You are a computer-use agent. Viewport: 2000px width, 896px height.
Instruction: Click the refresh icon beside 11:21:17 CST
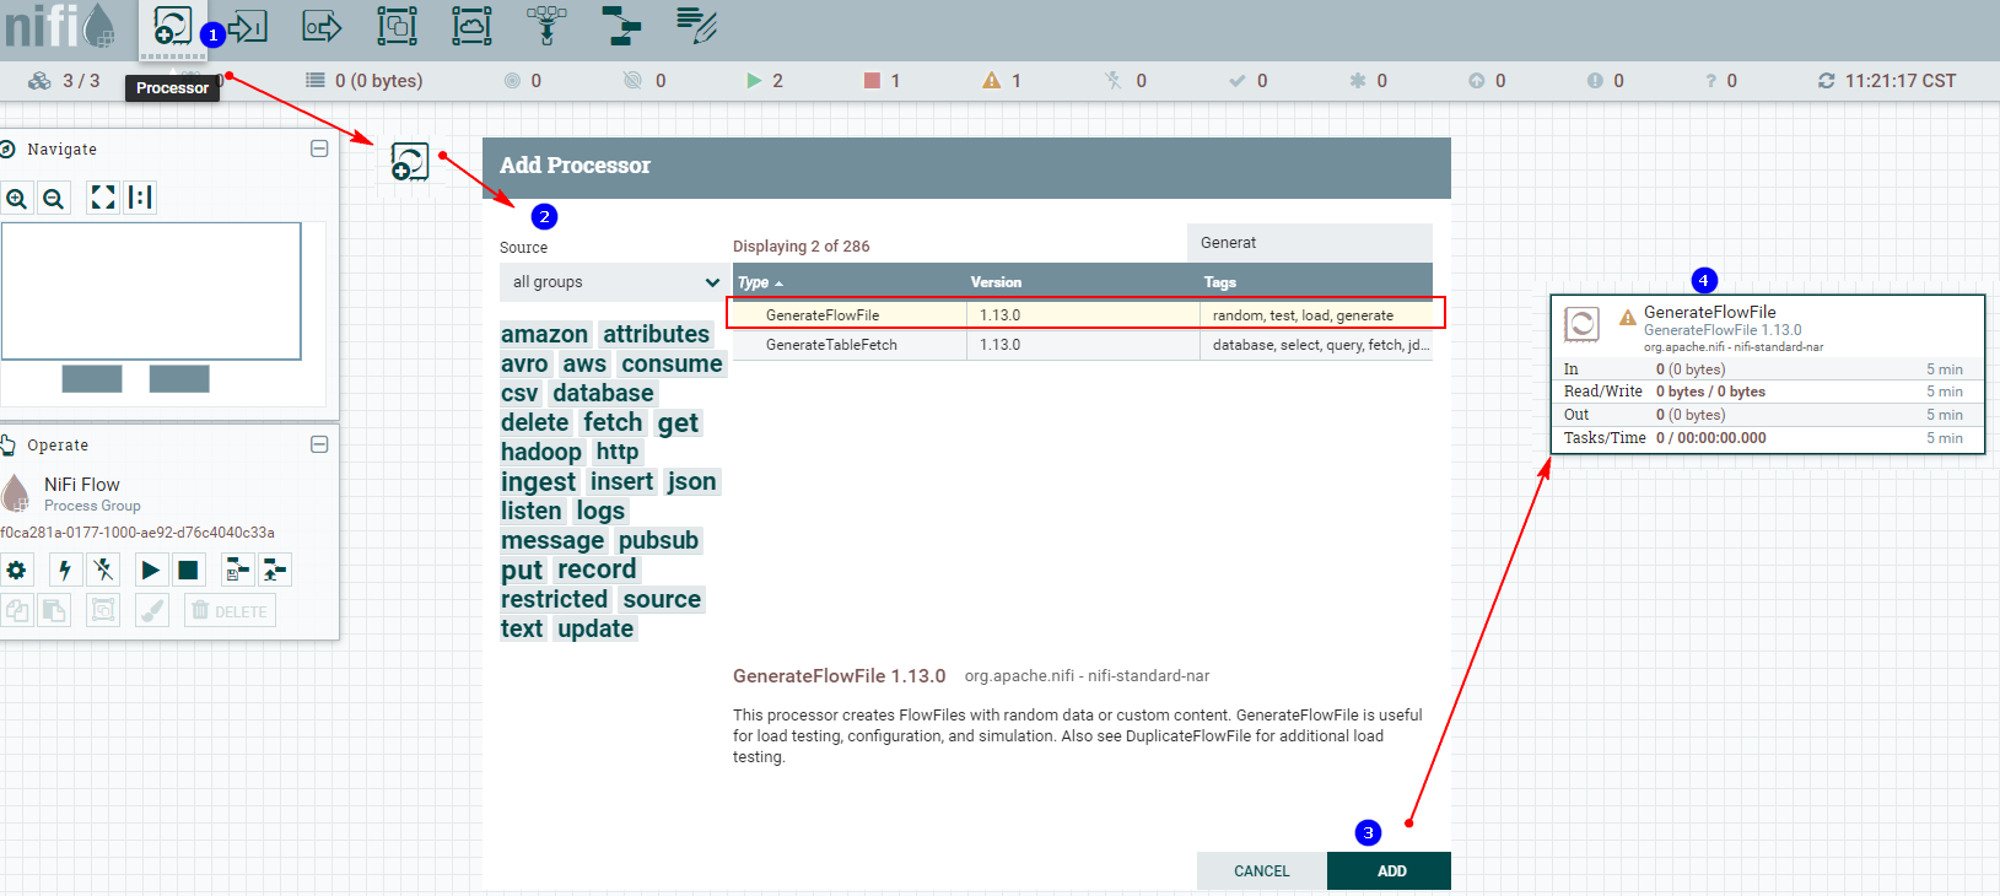(1826, 81)
